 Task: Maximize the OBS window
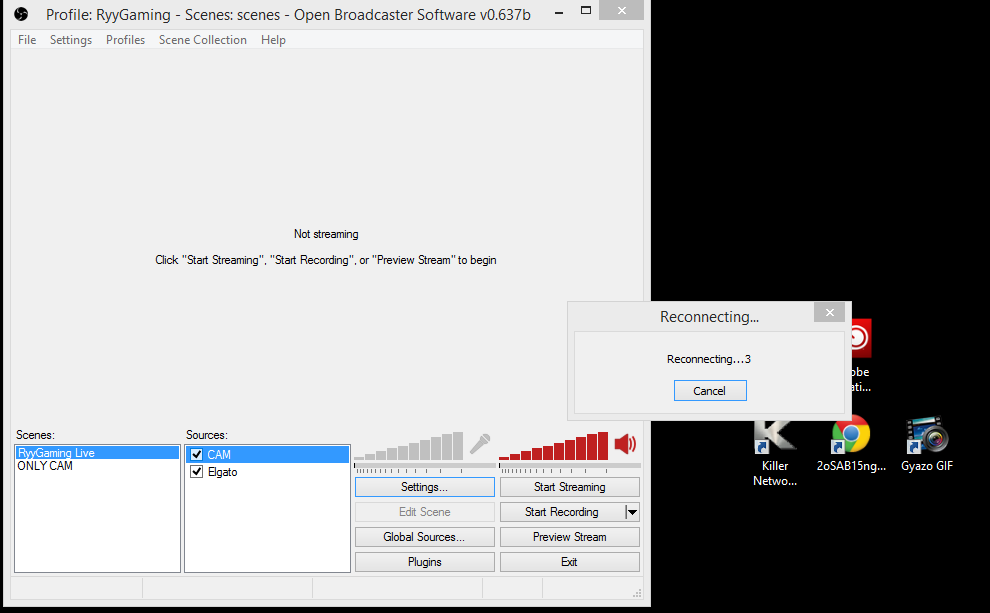pyautogui.click(x=586, y=11)
